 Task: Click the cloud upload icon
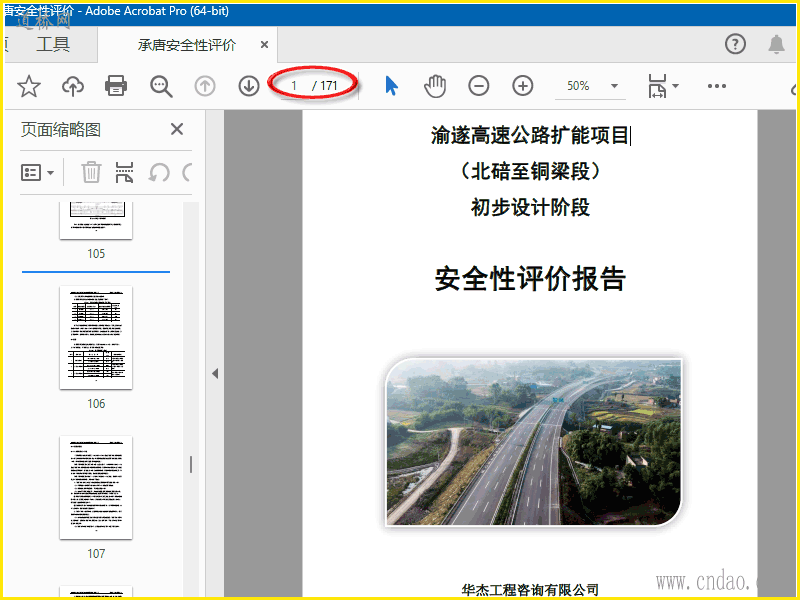point(73,86)
